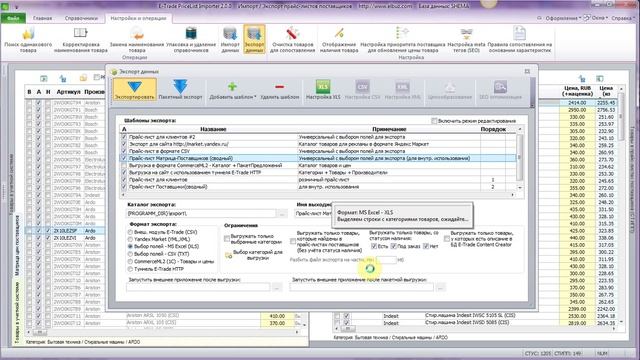
Task: Open 'Отображение наличия товара' setting
Action: 340,40
